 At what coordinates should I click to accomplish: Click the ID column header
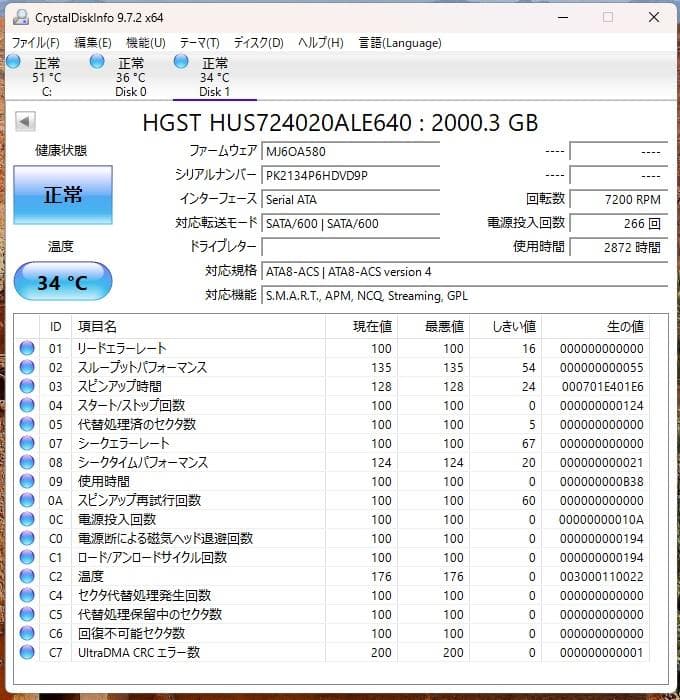click(55, 326)
